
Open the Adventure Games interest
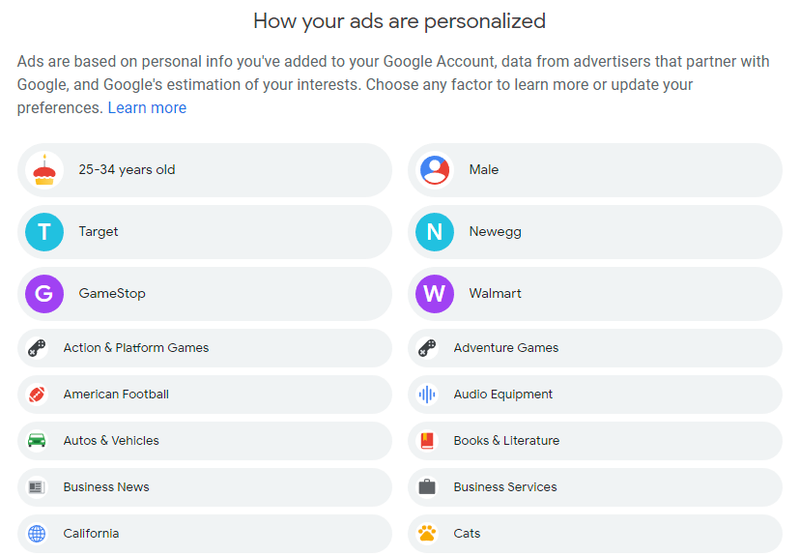coord(595,348)
